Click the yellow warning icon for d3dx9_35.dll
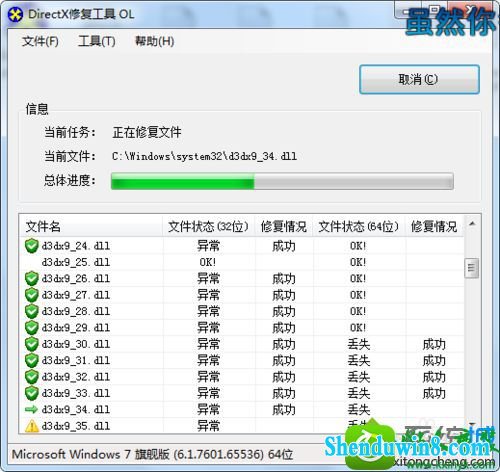This screenshot has height=472, width=500. pyautogui.click(x=32, y=426)
